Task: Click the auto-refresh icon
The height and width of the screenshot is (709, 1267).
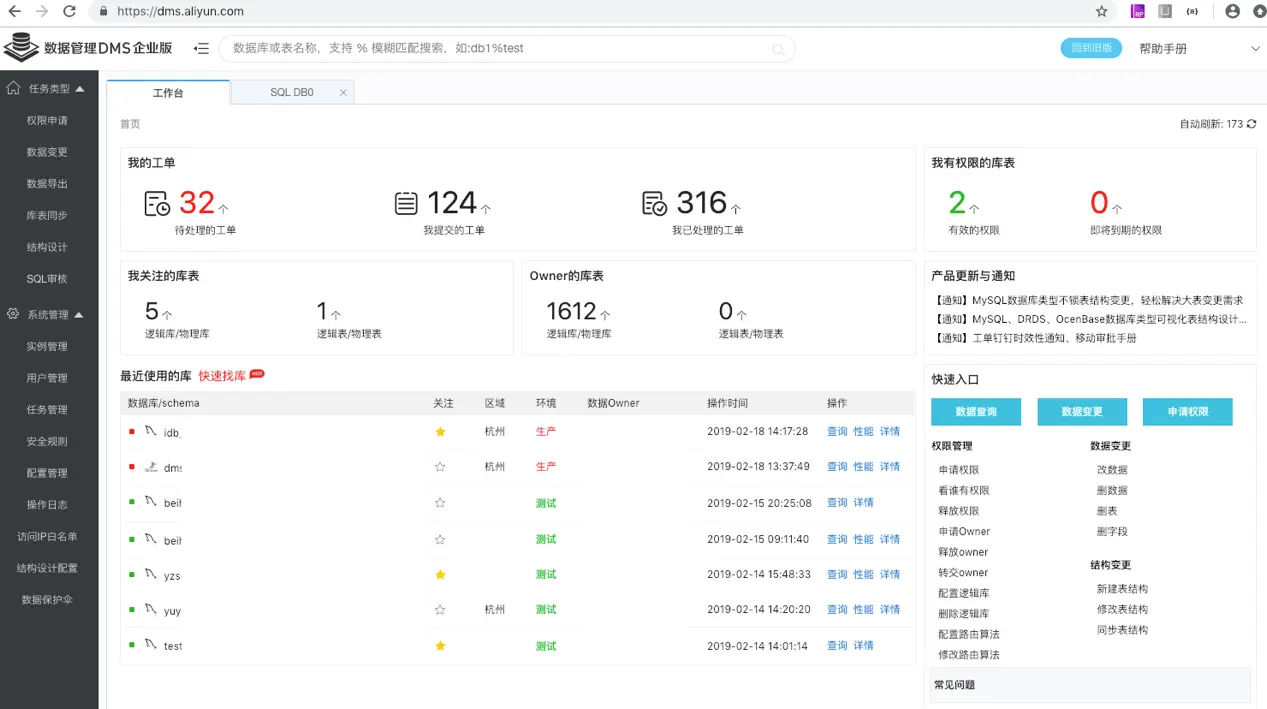Action: click(x=1251, y=124)
